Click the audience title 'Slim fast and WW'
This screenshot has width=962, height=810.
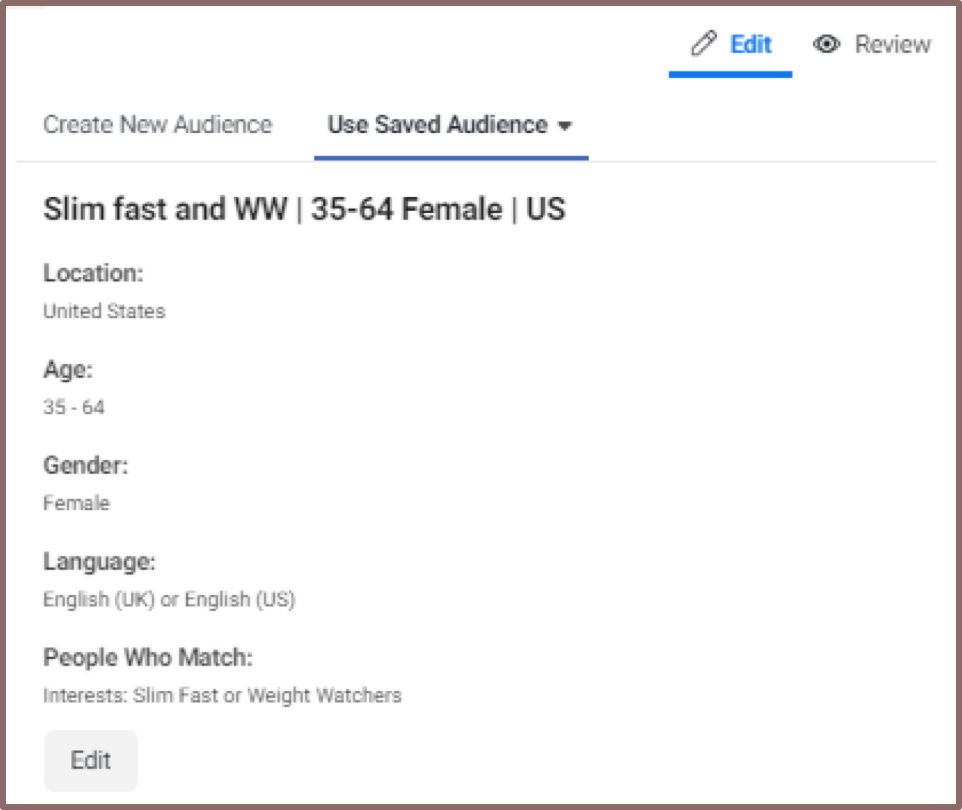165,209
